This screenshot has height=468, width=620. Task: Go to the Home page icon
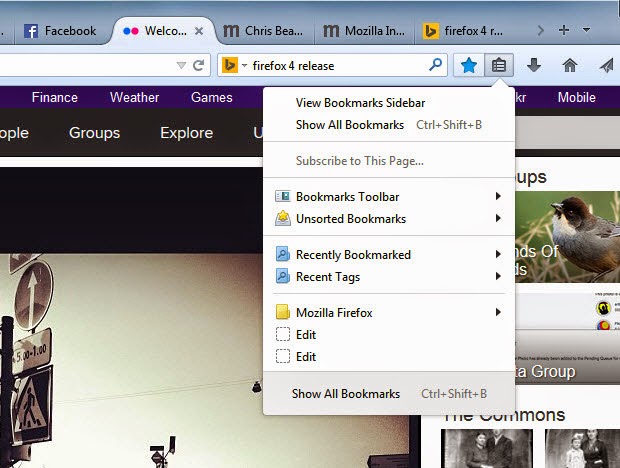(x=569, y=65)
